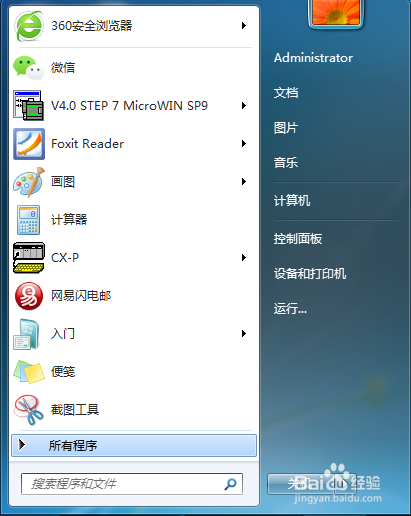Launch the 计算器 calculator icon
The height and width of the screenshot is (516, 411).
coord(29,220)
